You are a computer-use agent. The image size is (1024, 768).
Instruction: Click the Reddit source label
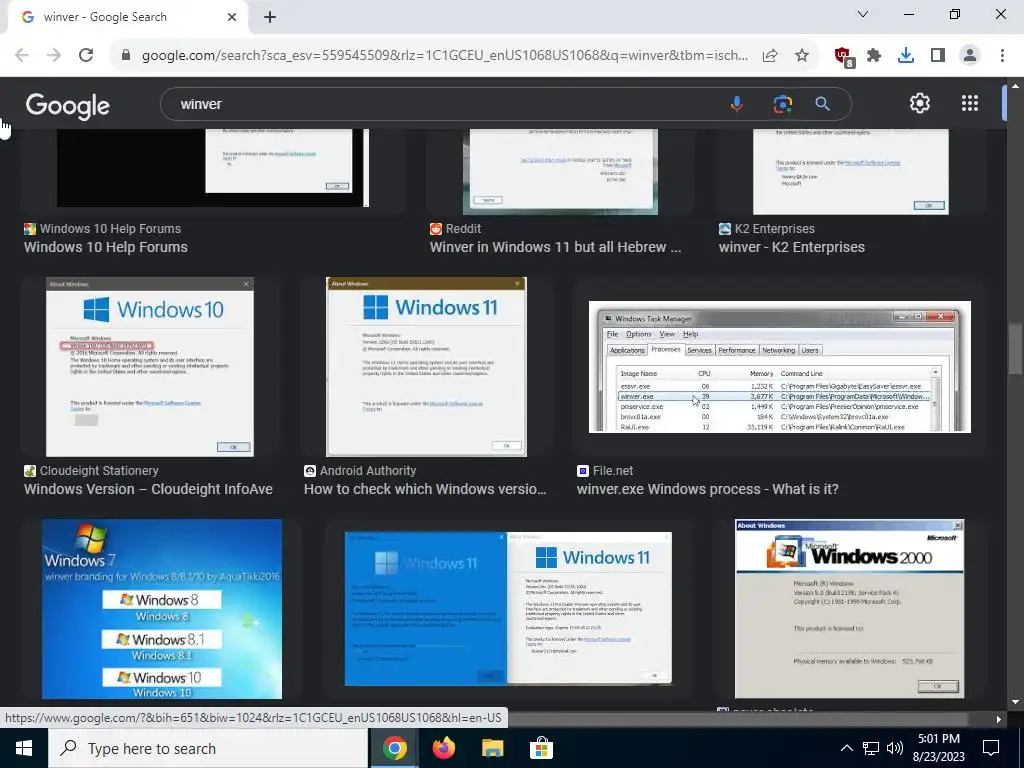[463, 229]
